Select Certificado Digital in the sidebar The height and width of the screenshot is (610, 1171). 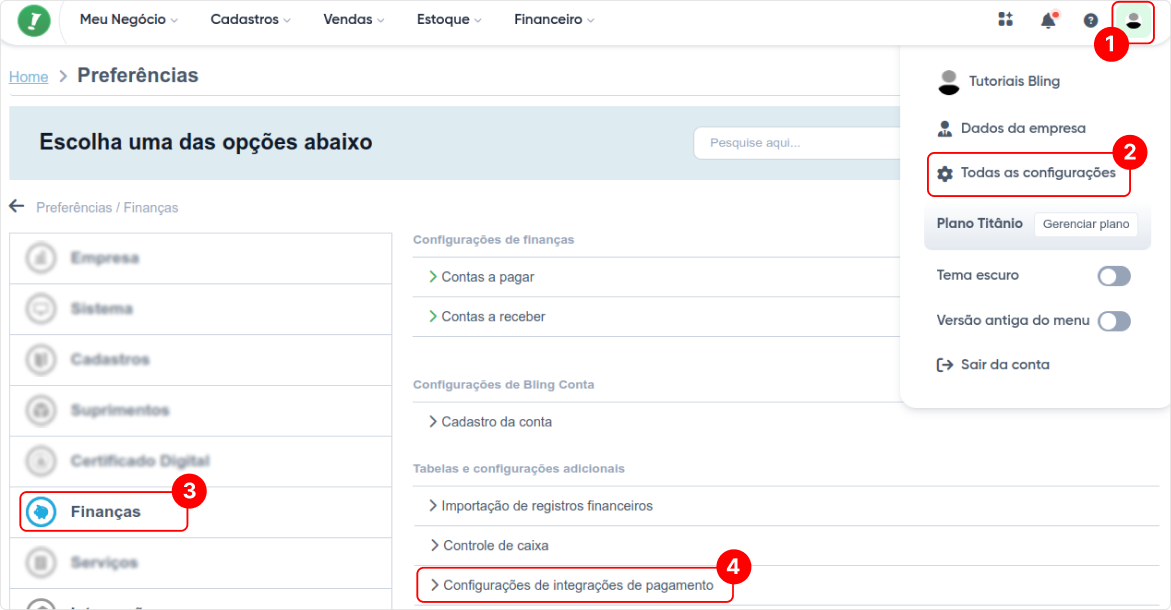[200, 461]
